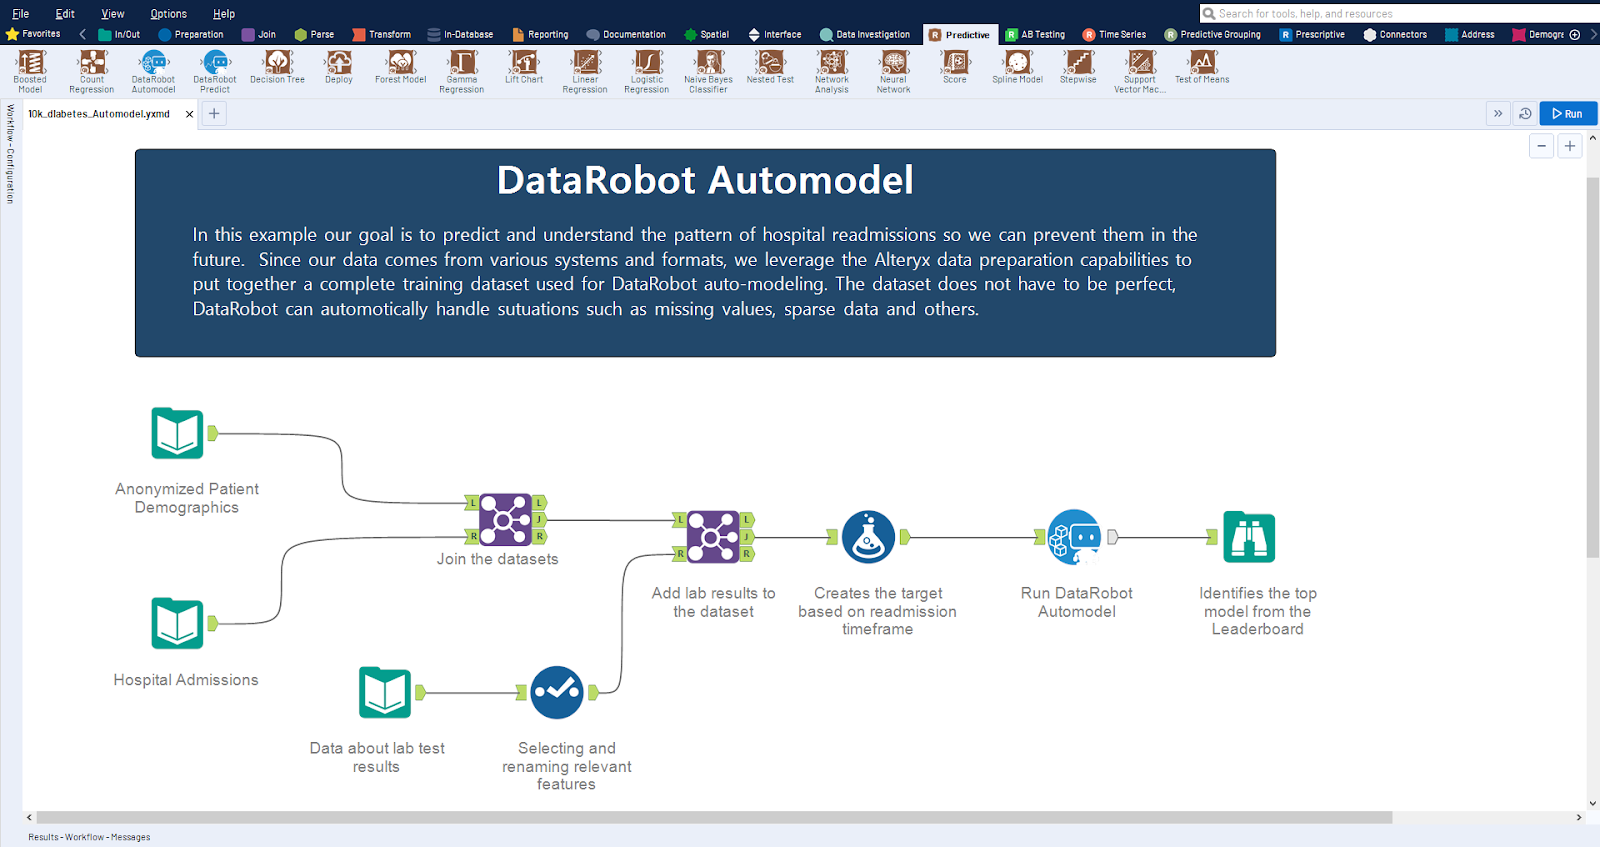The height and width of the screenshot is (847, 1600).
Task: Switch to the Time Series palette
Action: click(x=1114, y=34)
